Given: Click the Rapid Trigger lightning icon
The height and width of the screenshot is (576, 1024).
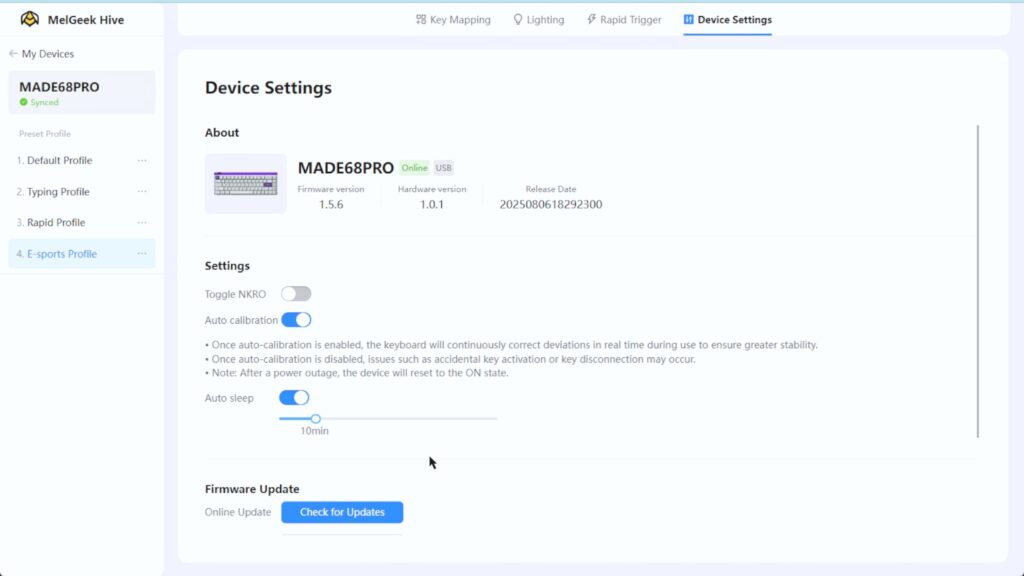Looking at the screenshot, I should (591, 20).
